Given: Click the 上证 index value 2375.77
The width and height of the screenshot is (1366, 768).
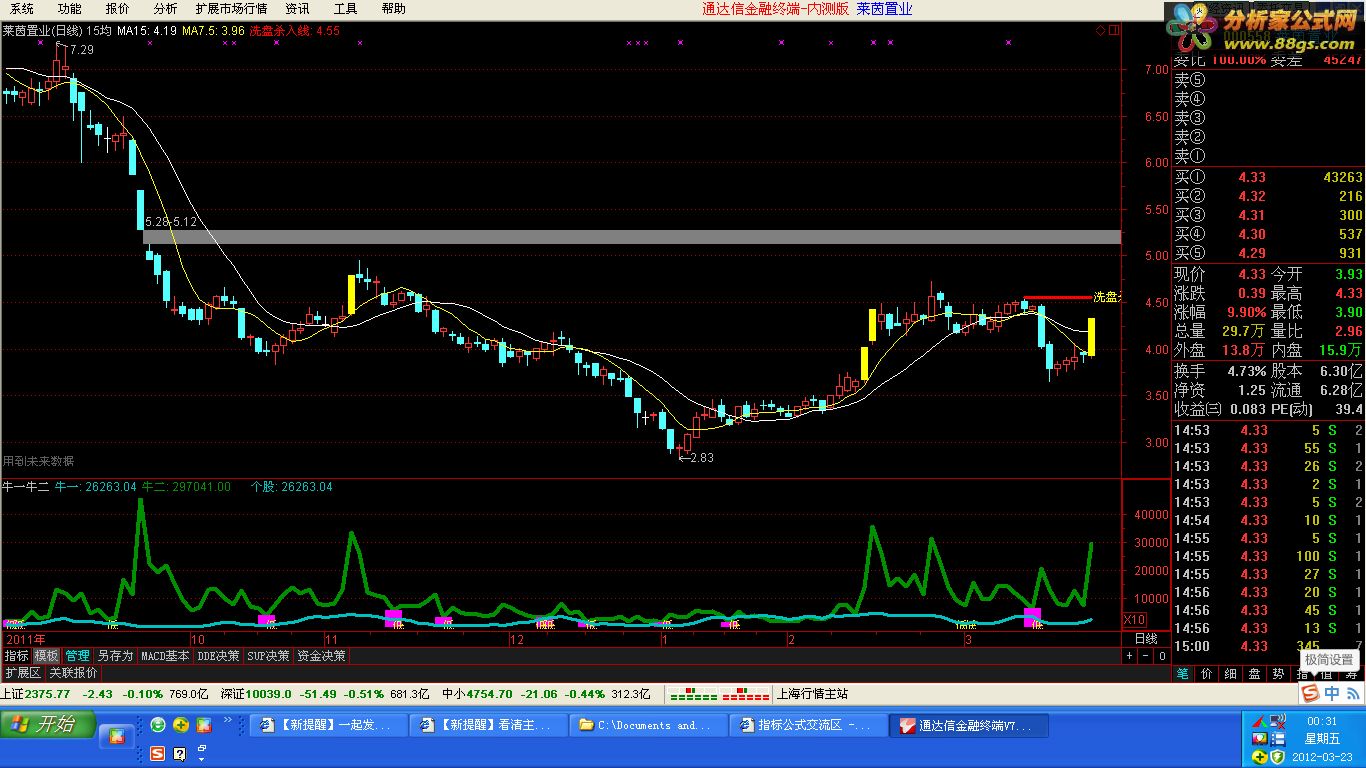Looking at the screenshot, I should point(48,694).
